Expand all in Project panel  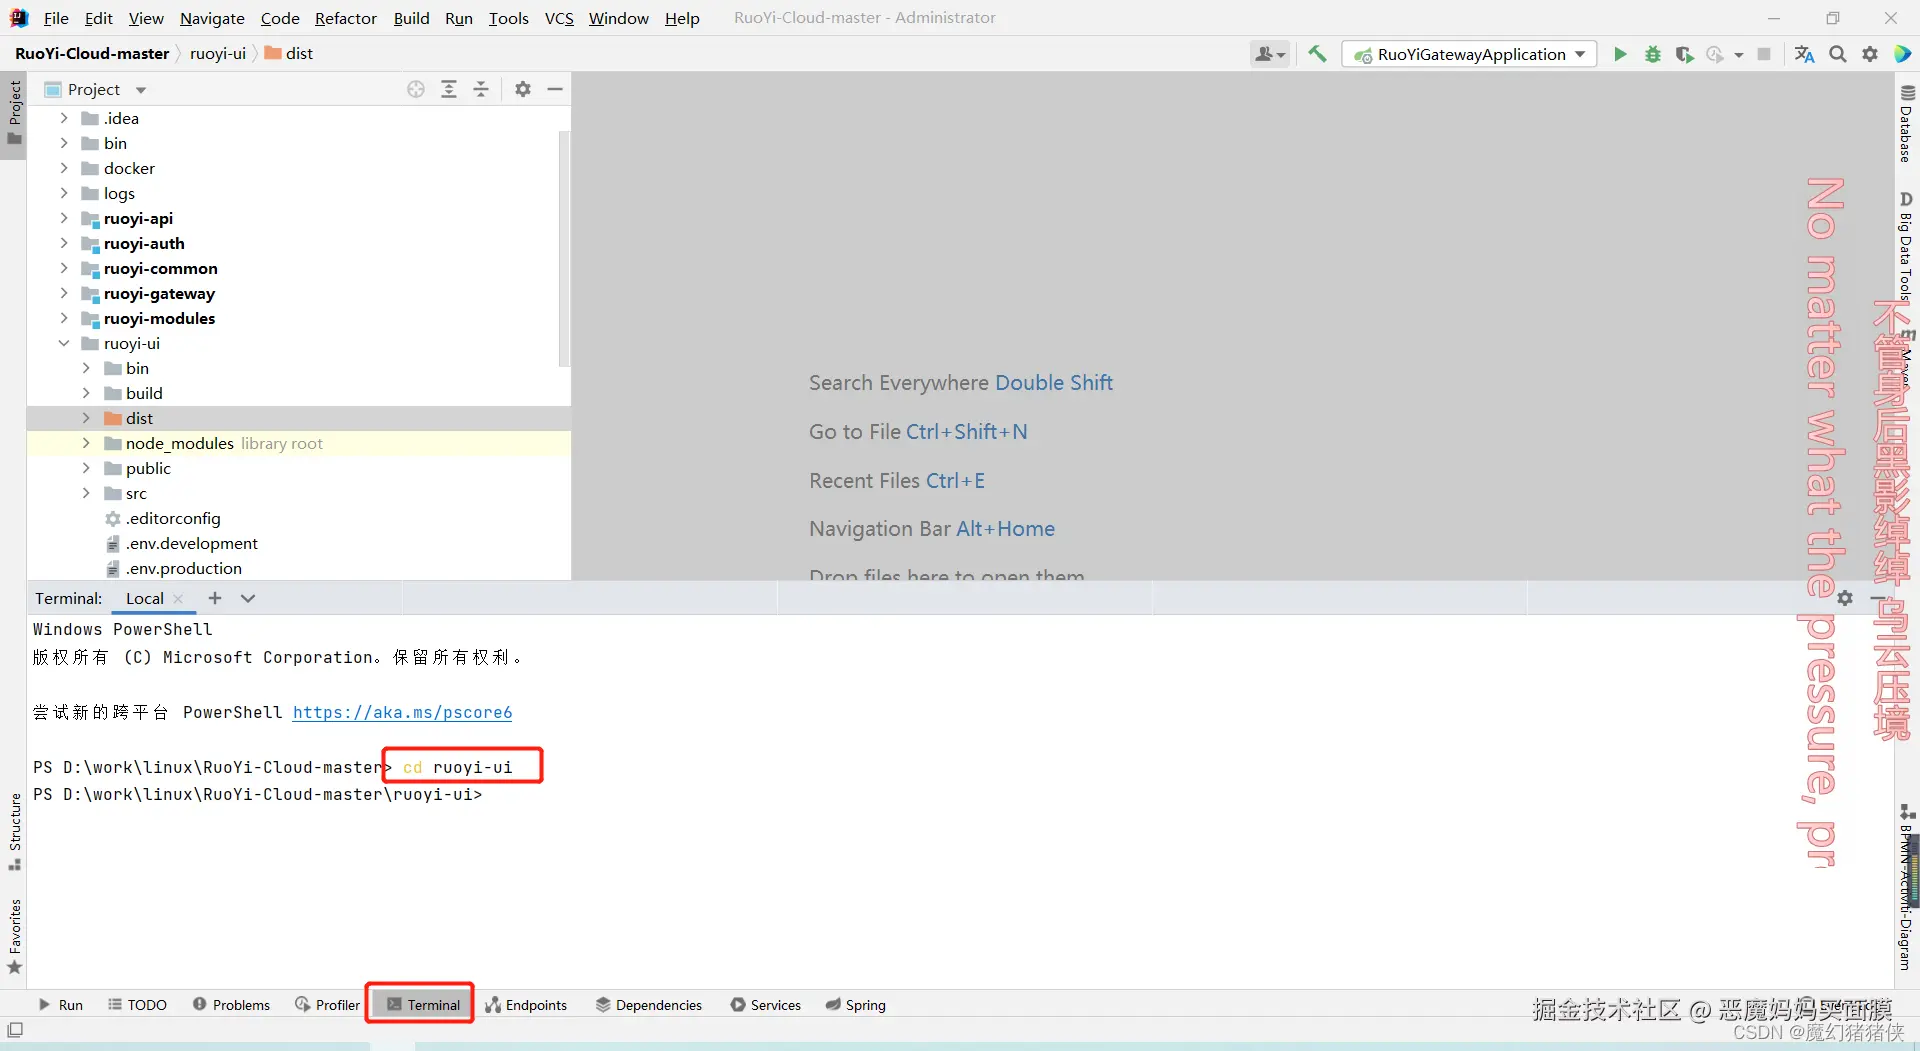(449, 89)
